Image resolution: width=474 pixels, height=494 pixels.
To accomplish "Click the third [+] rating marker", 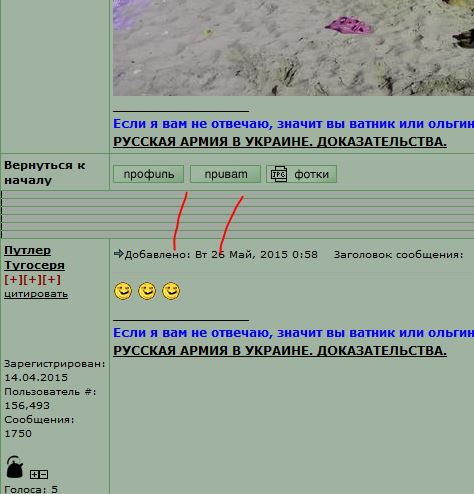I will click(x=51, y=279).
